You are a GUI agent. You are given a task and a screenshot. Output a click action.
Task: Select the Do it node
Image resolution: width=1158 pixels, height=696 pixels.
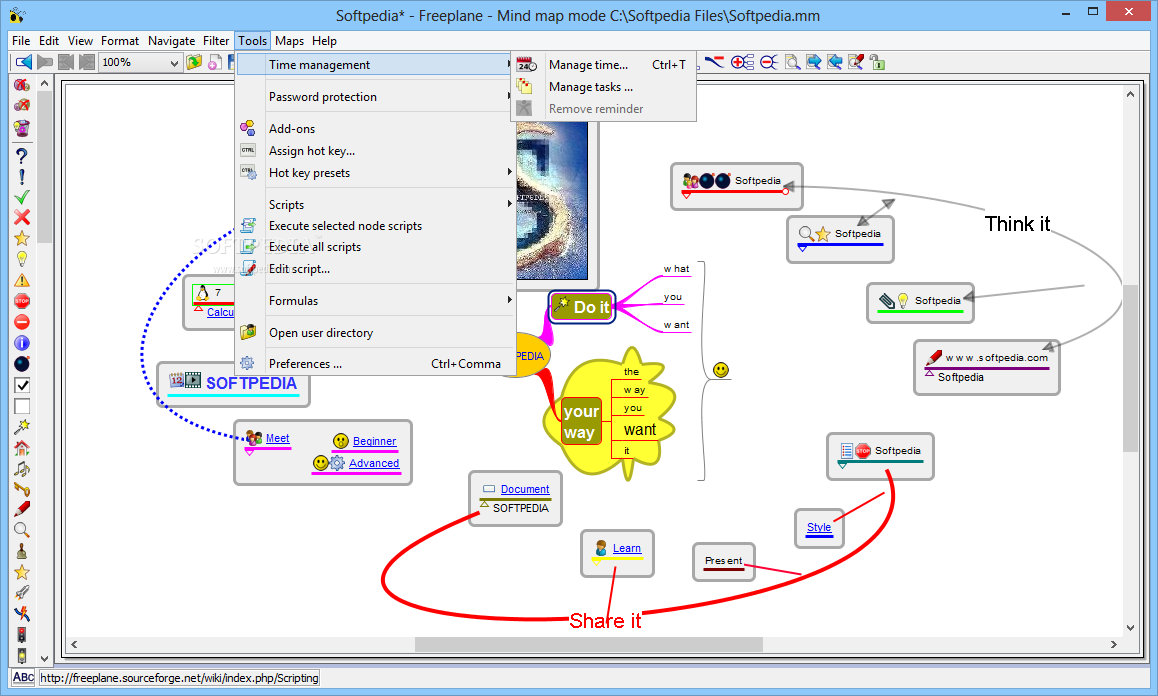click(582, 306)
